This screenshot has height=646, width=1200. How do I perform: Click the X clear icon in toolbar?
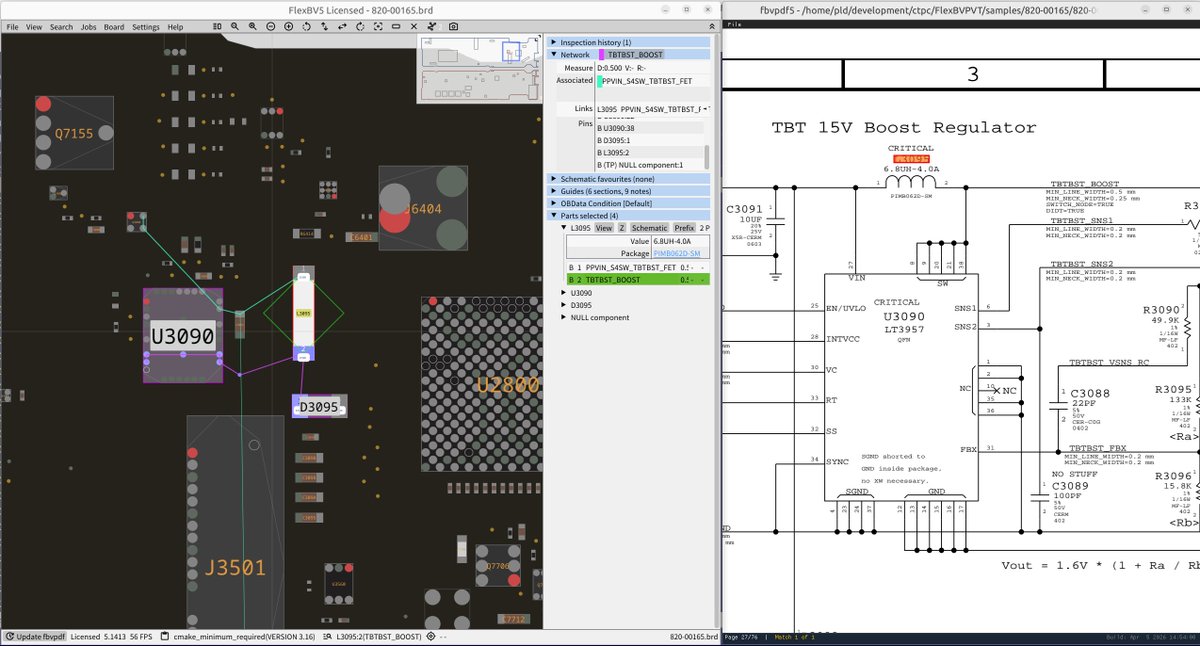coord(414,27)
